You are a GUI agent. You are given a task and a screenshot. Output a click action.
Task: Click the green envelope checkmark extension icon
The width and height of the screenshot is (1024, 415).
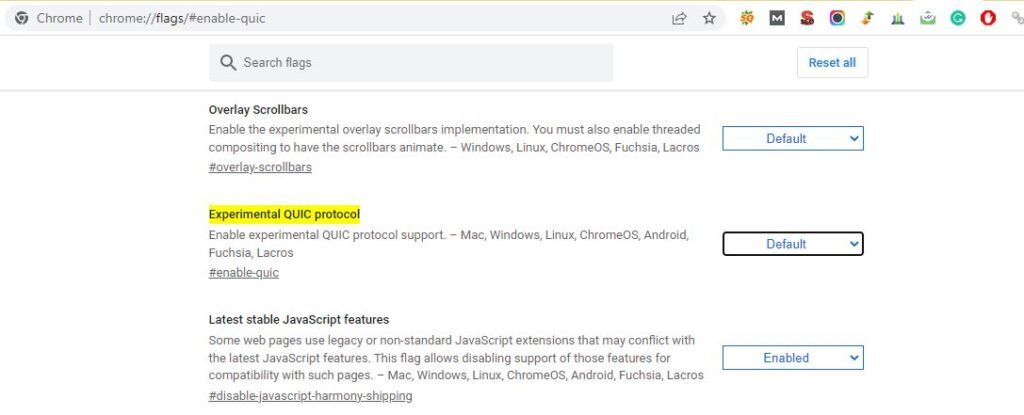click(x=927, y=18)
